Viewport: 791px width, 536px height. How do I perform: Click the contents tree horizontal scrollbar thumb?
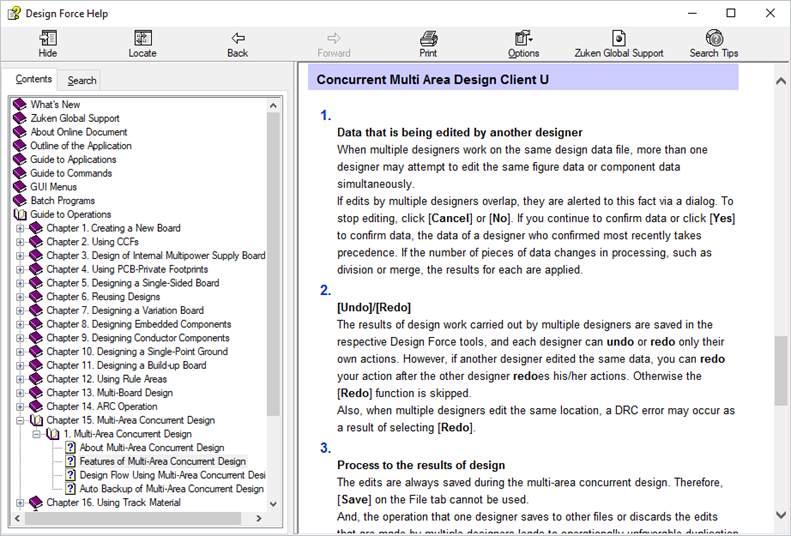[x=132, y=518]
